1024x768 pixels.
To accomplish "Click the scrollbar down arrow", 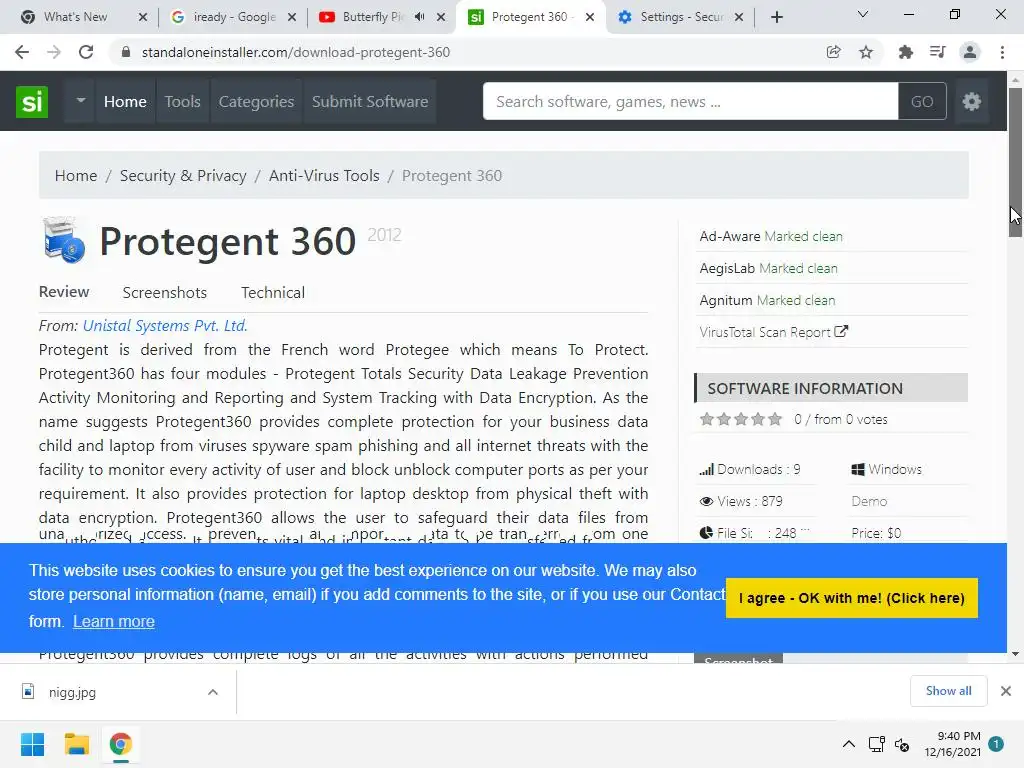I will click(1015, 654).
